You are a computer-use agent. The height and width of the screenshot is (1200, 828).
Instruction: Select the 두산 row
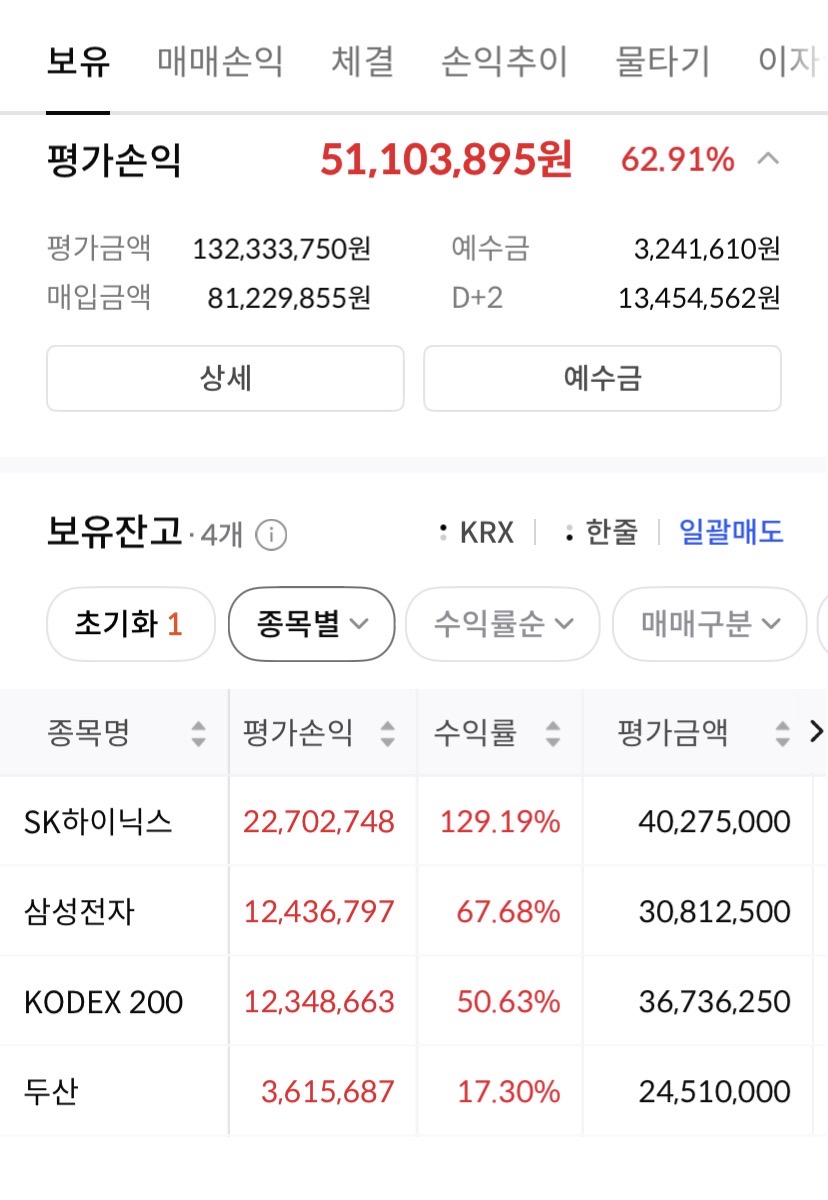click(414, 1091)
